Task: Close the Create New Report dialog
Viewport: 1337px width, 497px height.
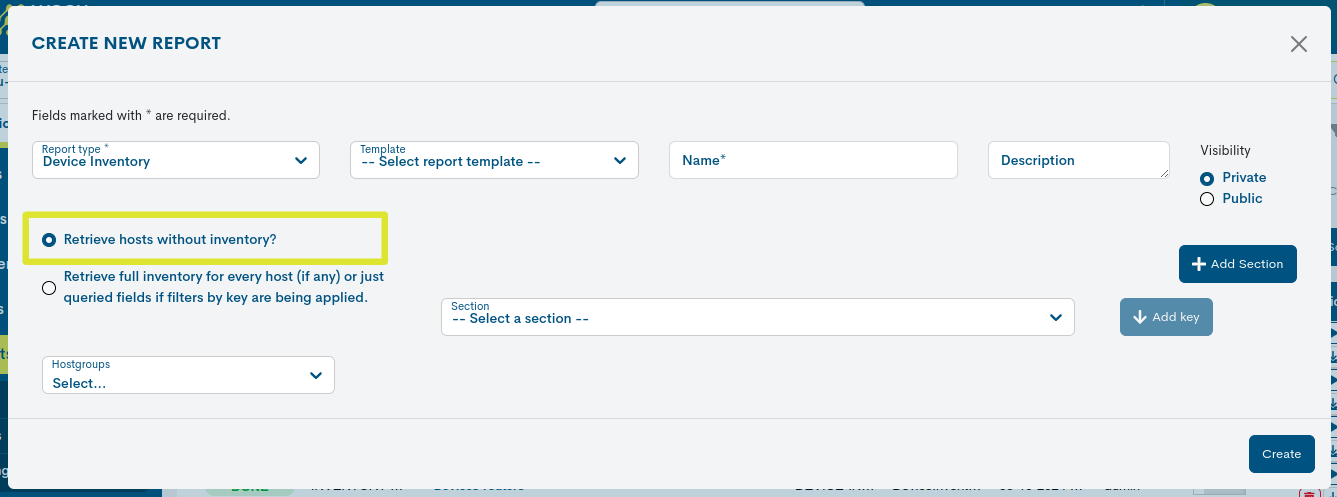Action: click(x=1298, y=44)
